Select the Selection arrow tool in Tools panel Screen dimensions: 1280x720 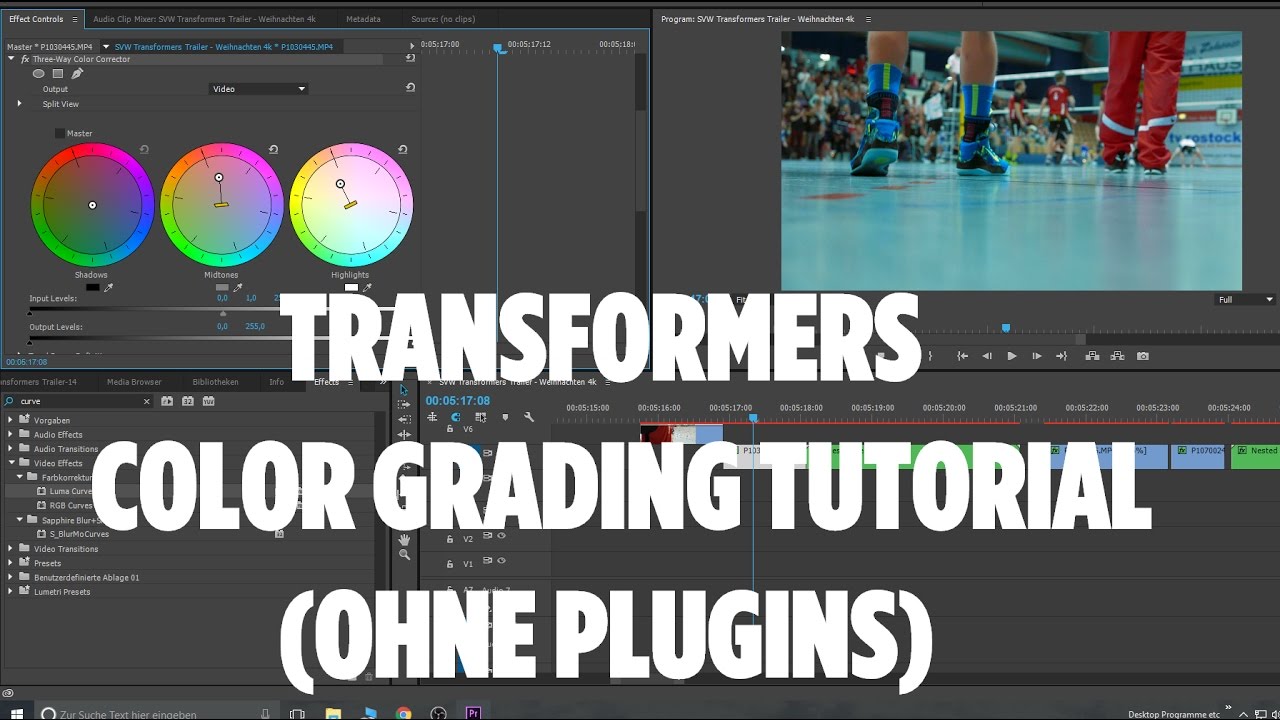click(x=404, y=390)
